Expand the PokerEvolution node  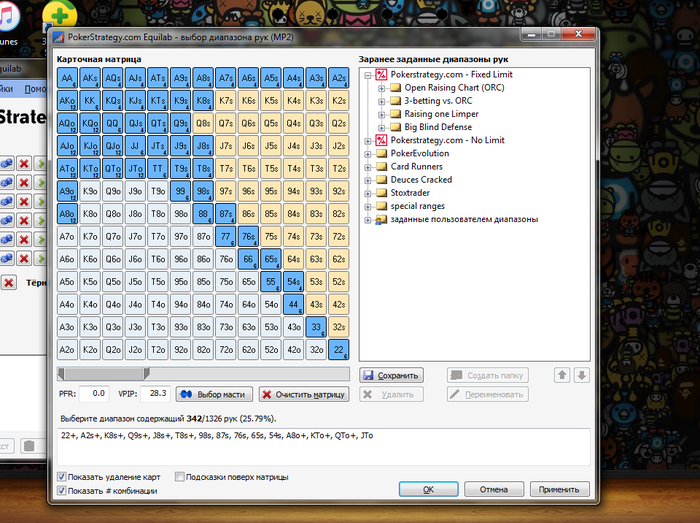pyautogui.click(x=368, y=154)
